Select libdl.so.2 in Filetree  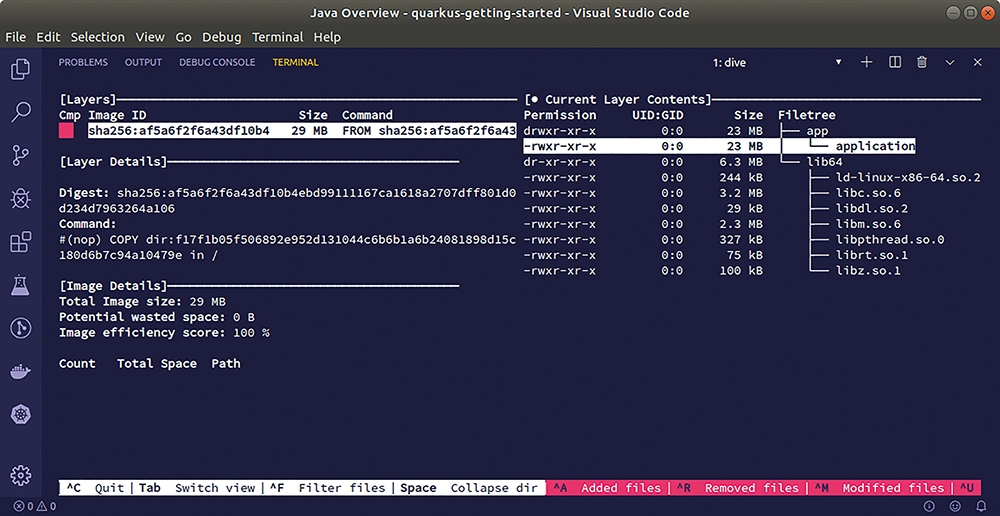pyautogui.click(x=872, y=209)
